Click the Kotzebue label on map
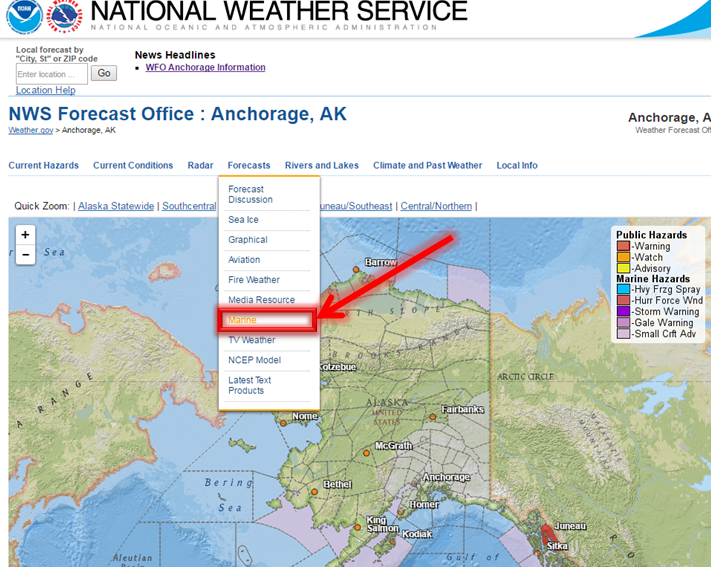Viewport: 711px width, 567px height. [337, 367]
